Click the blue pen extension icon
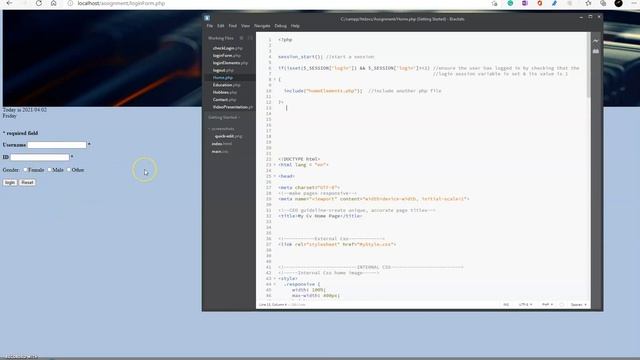This screenshot has height=360, width=640. (554, 3)
